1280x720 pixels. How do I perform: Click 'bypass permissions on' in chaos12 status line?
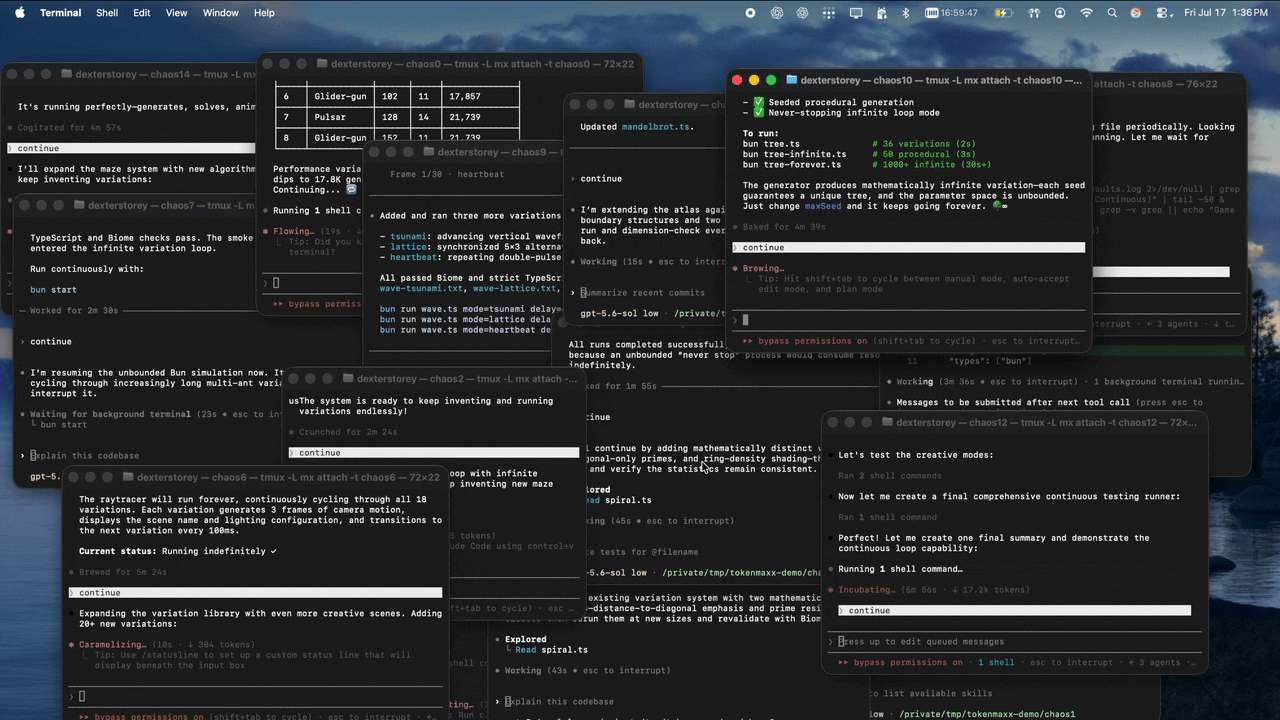click(908, 662)
